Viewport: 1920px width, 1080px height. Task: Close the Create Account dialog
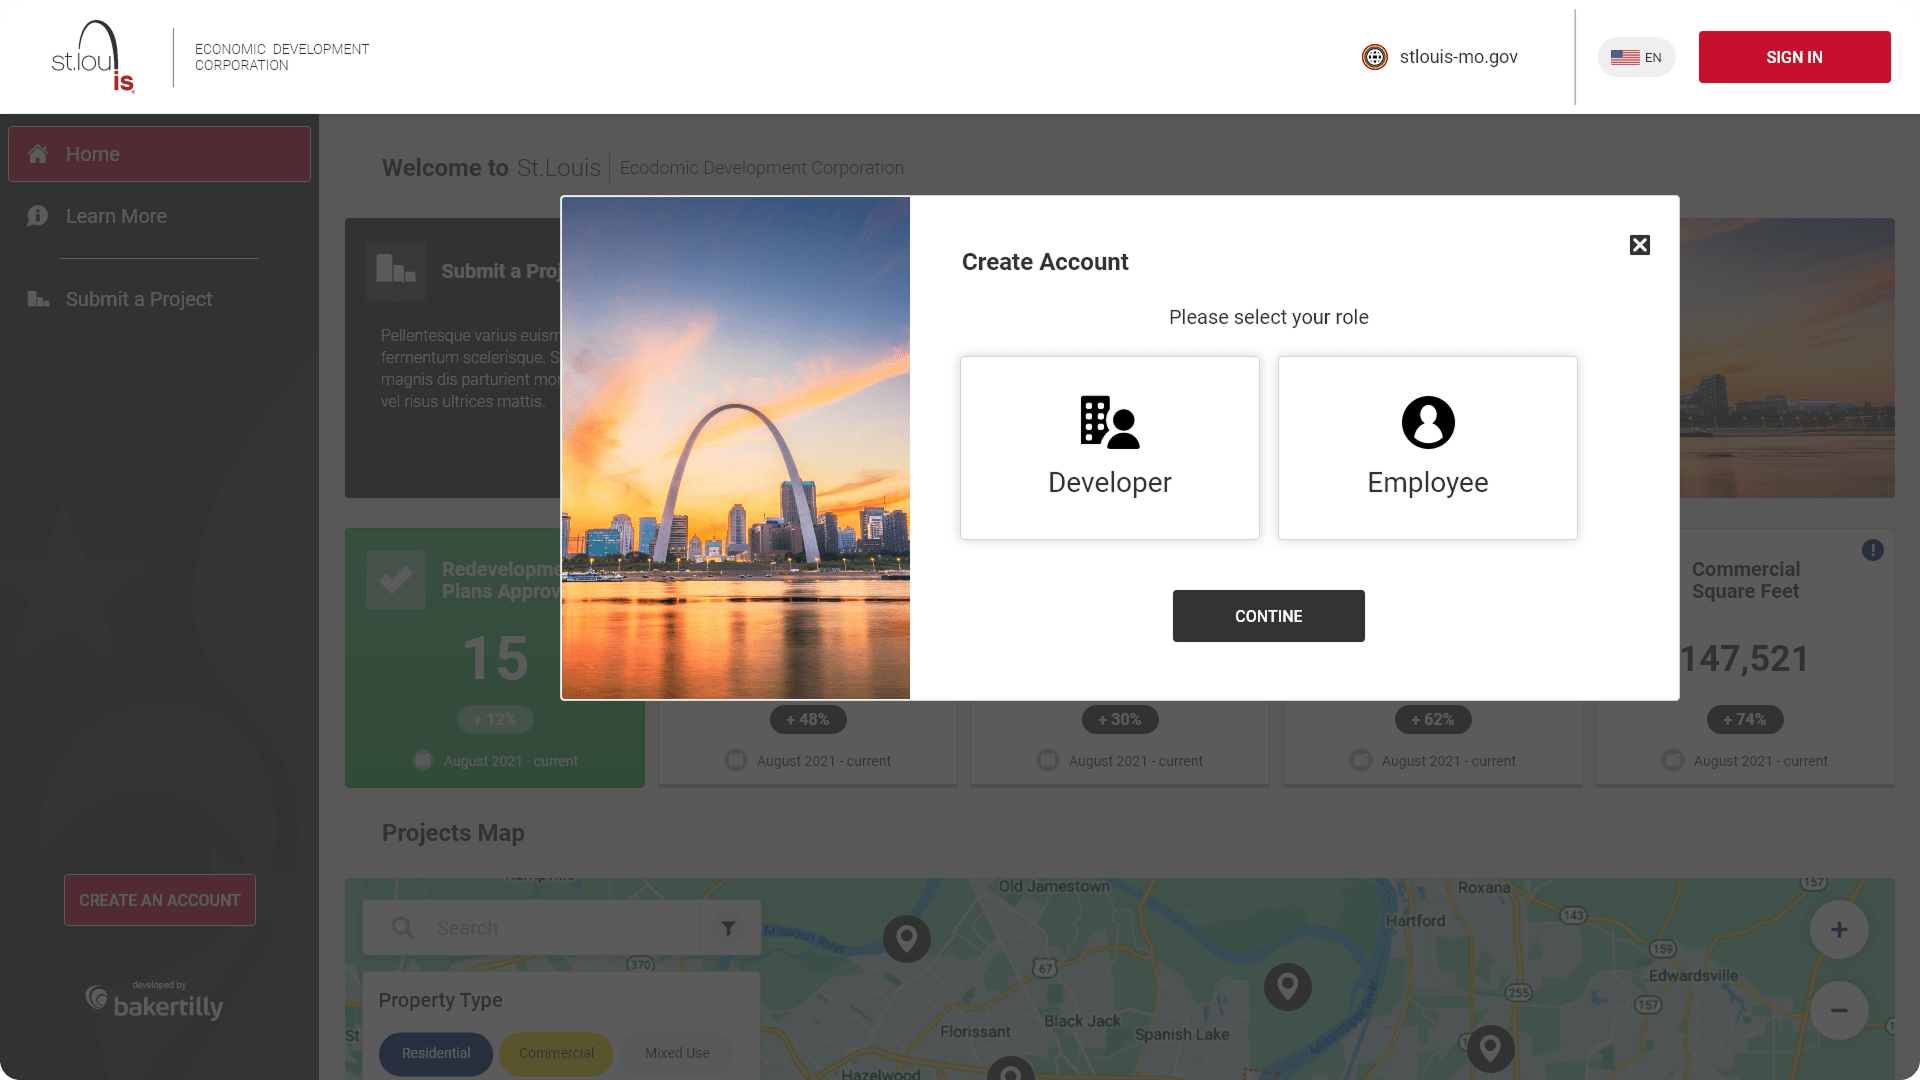coord(1639,245)
